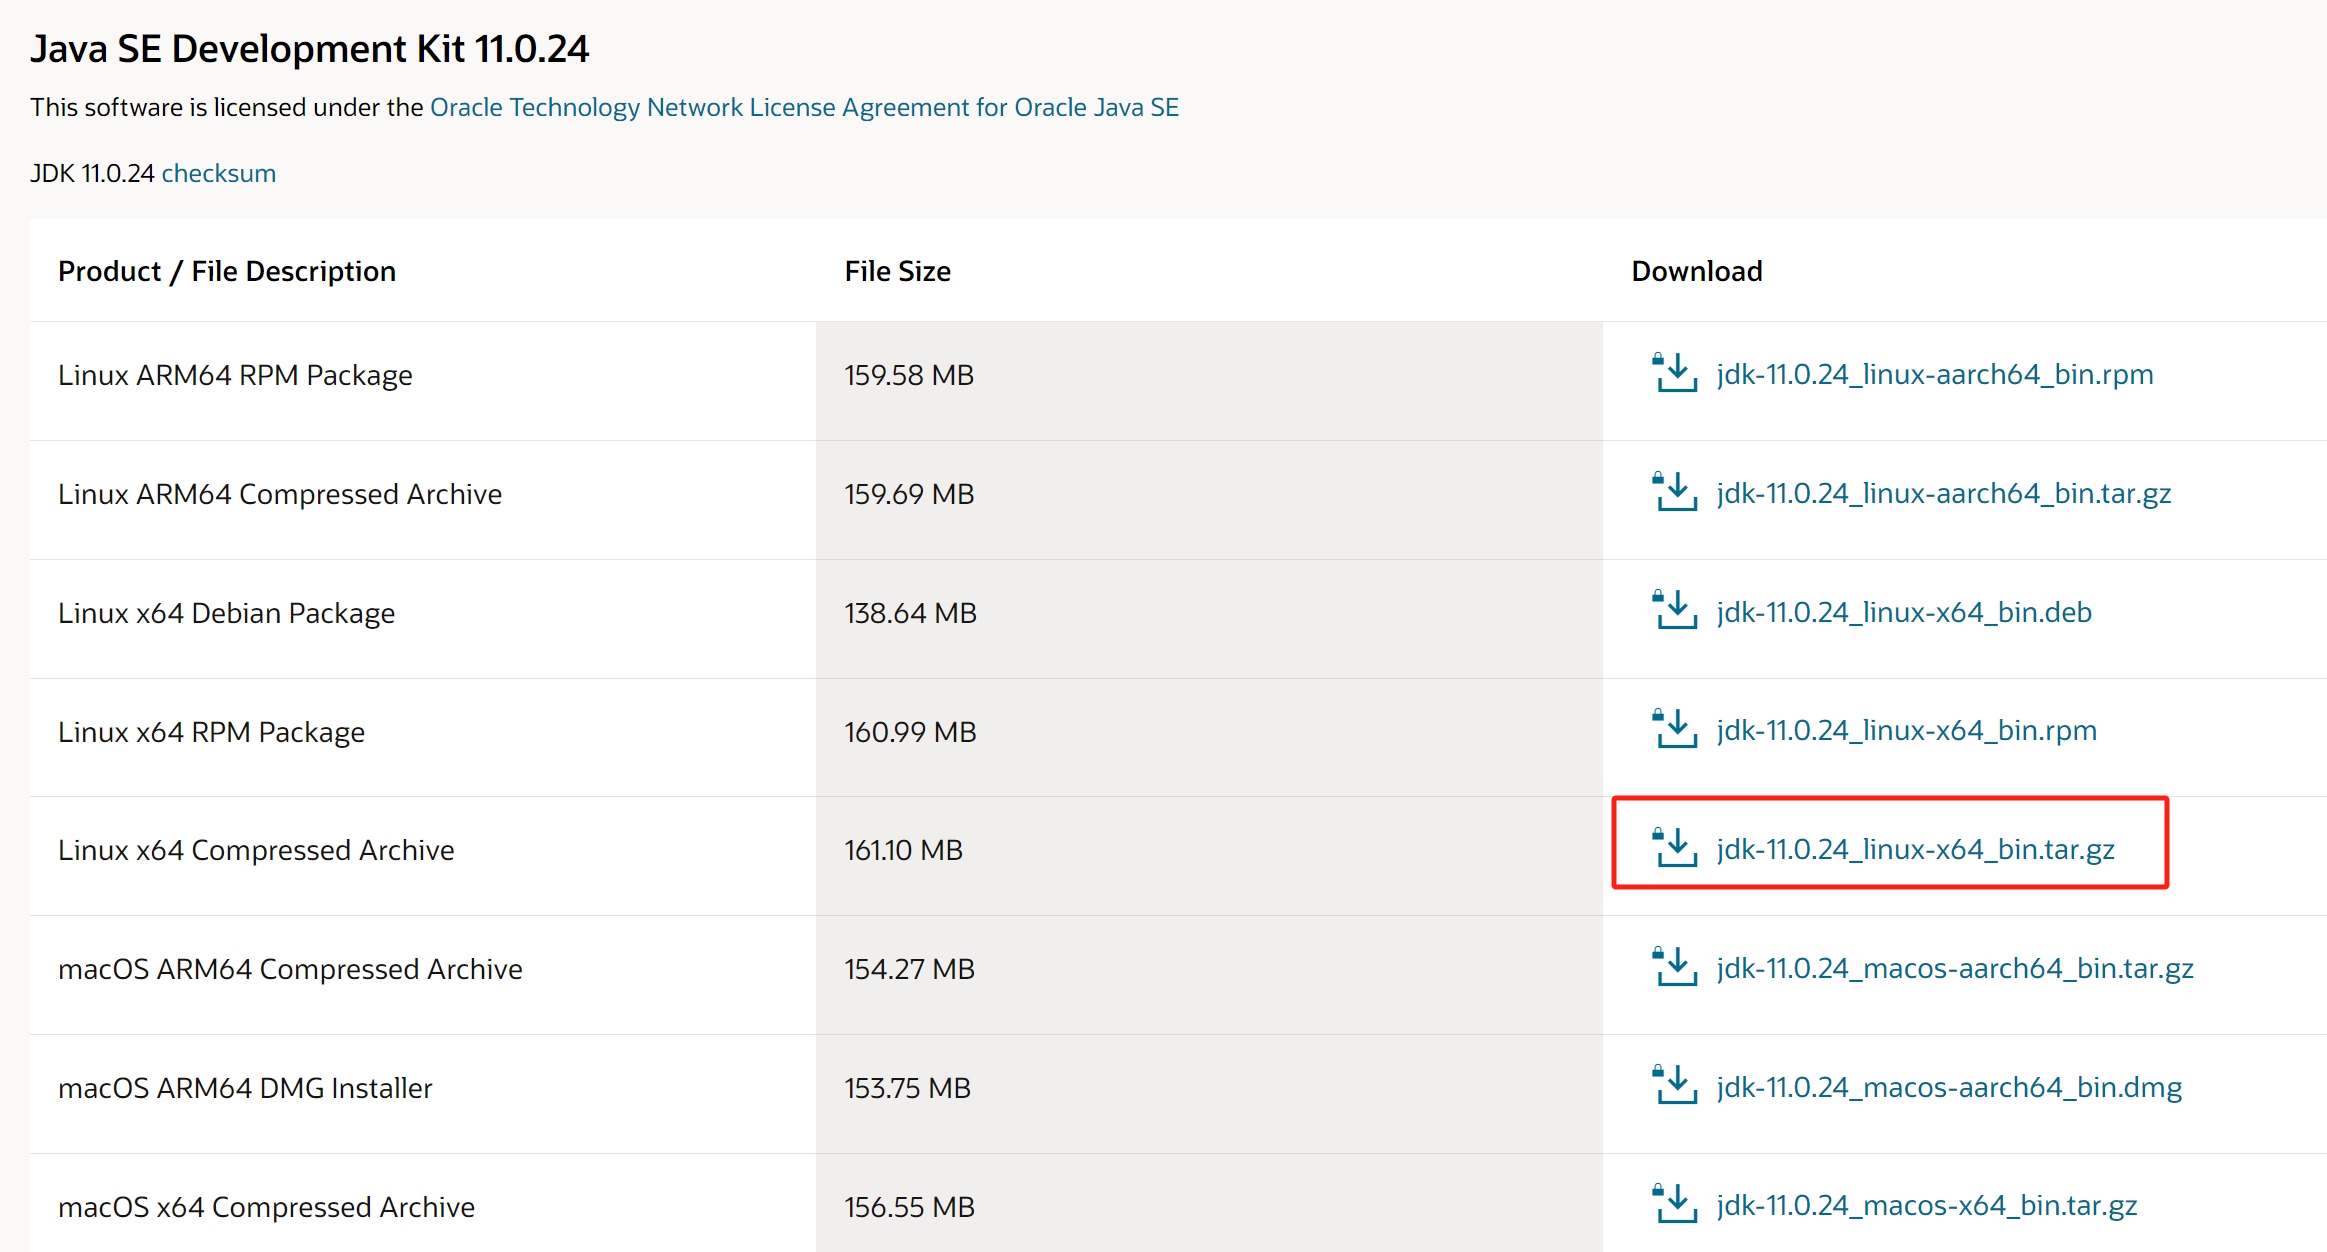Screen dimensions: 2327x1252
Task: Download jdk-11.0.24_linux-aarch64_bin.tar.gz file link
Action: coord(1944,493)
